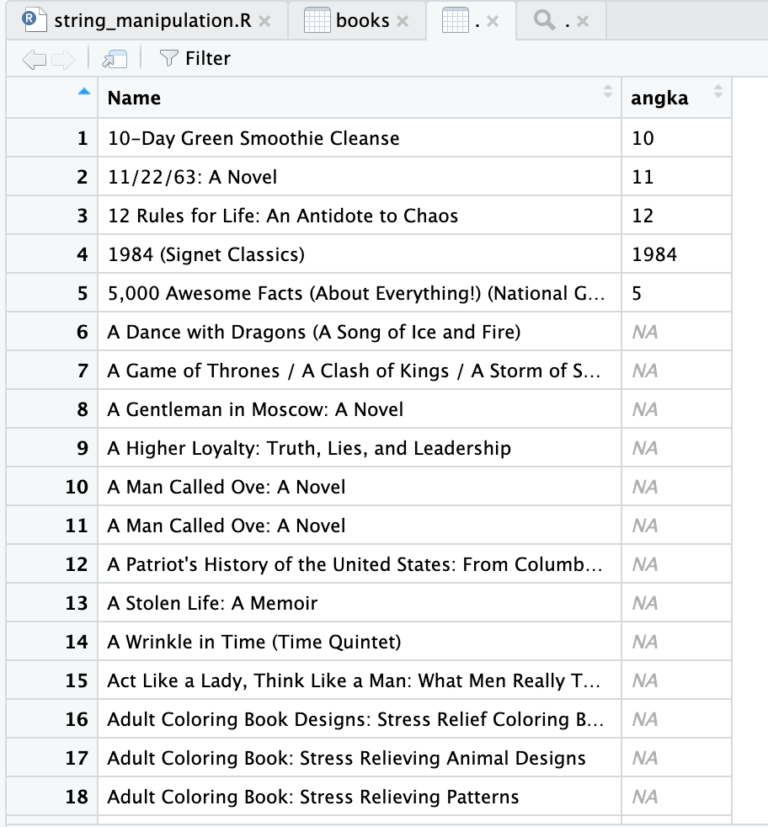Click the blue row-index sort triangle
The height and width of the screenshot is (827, 768).
point(83,92)
